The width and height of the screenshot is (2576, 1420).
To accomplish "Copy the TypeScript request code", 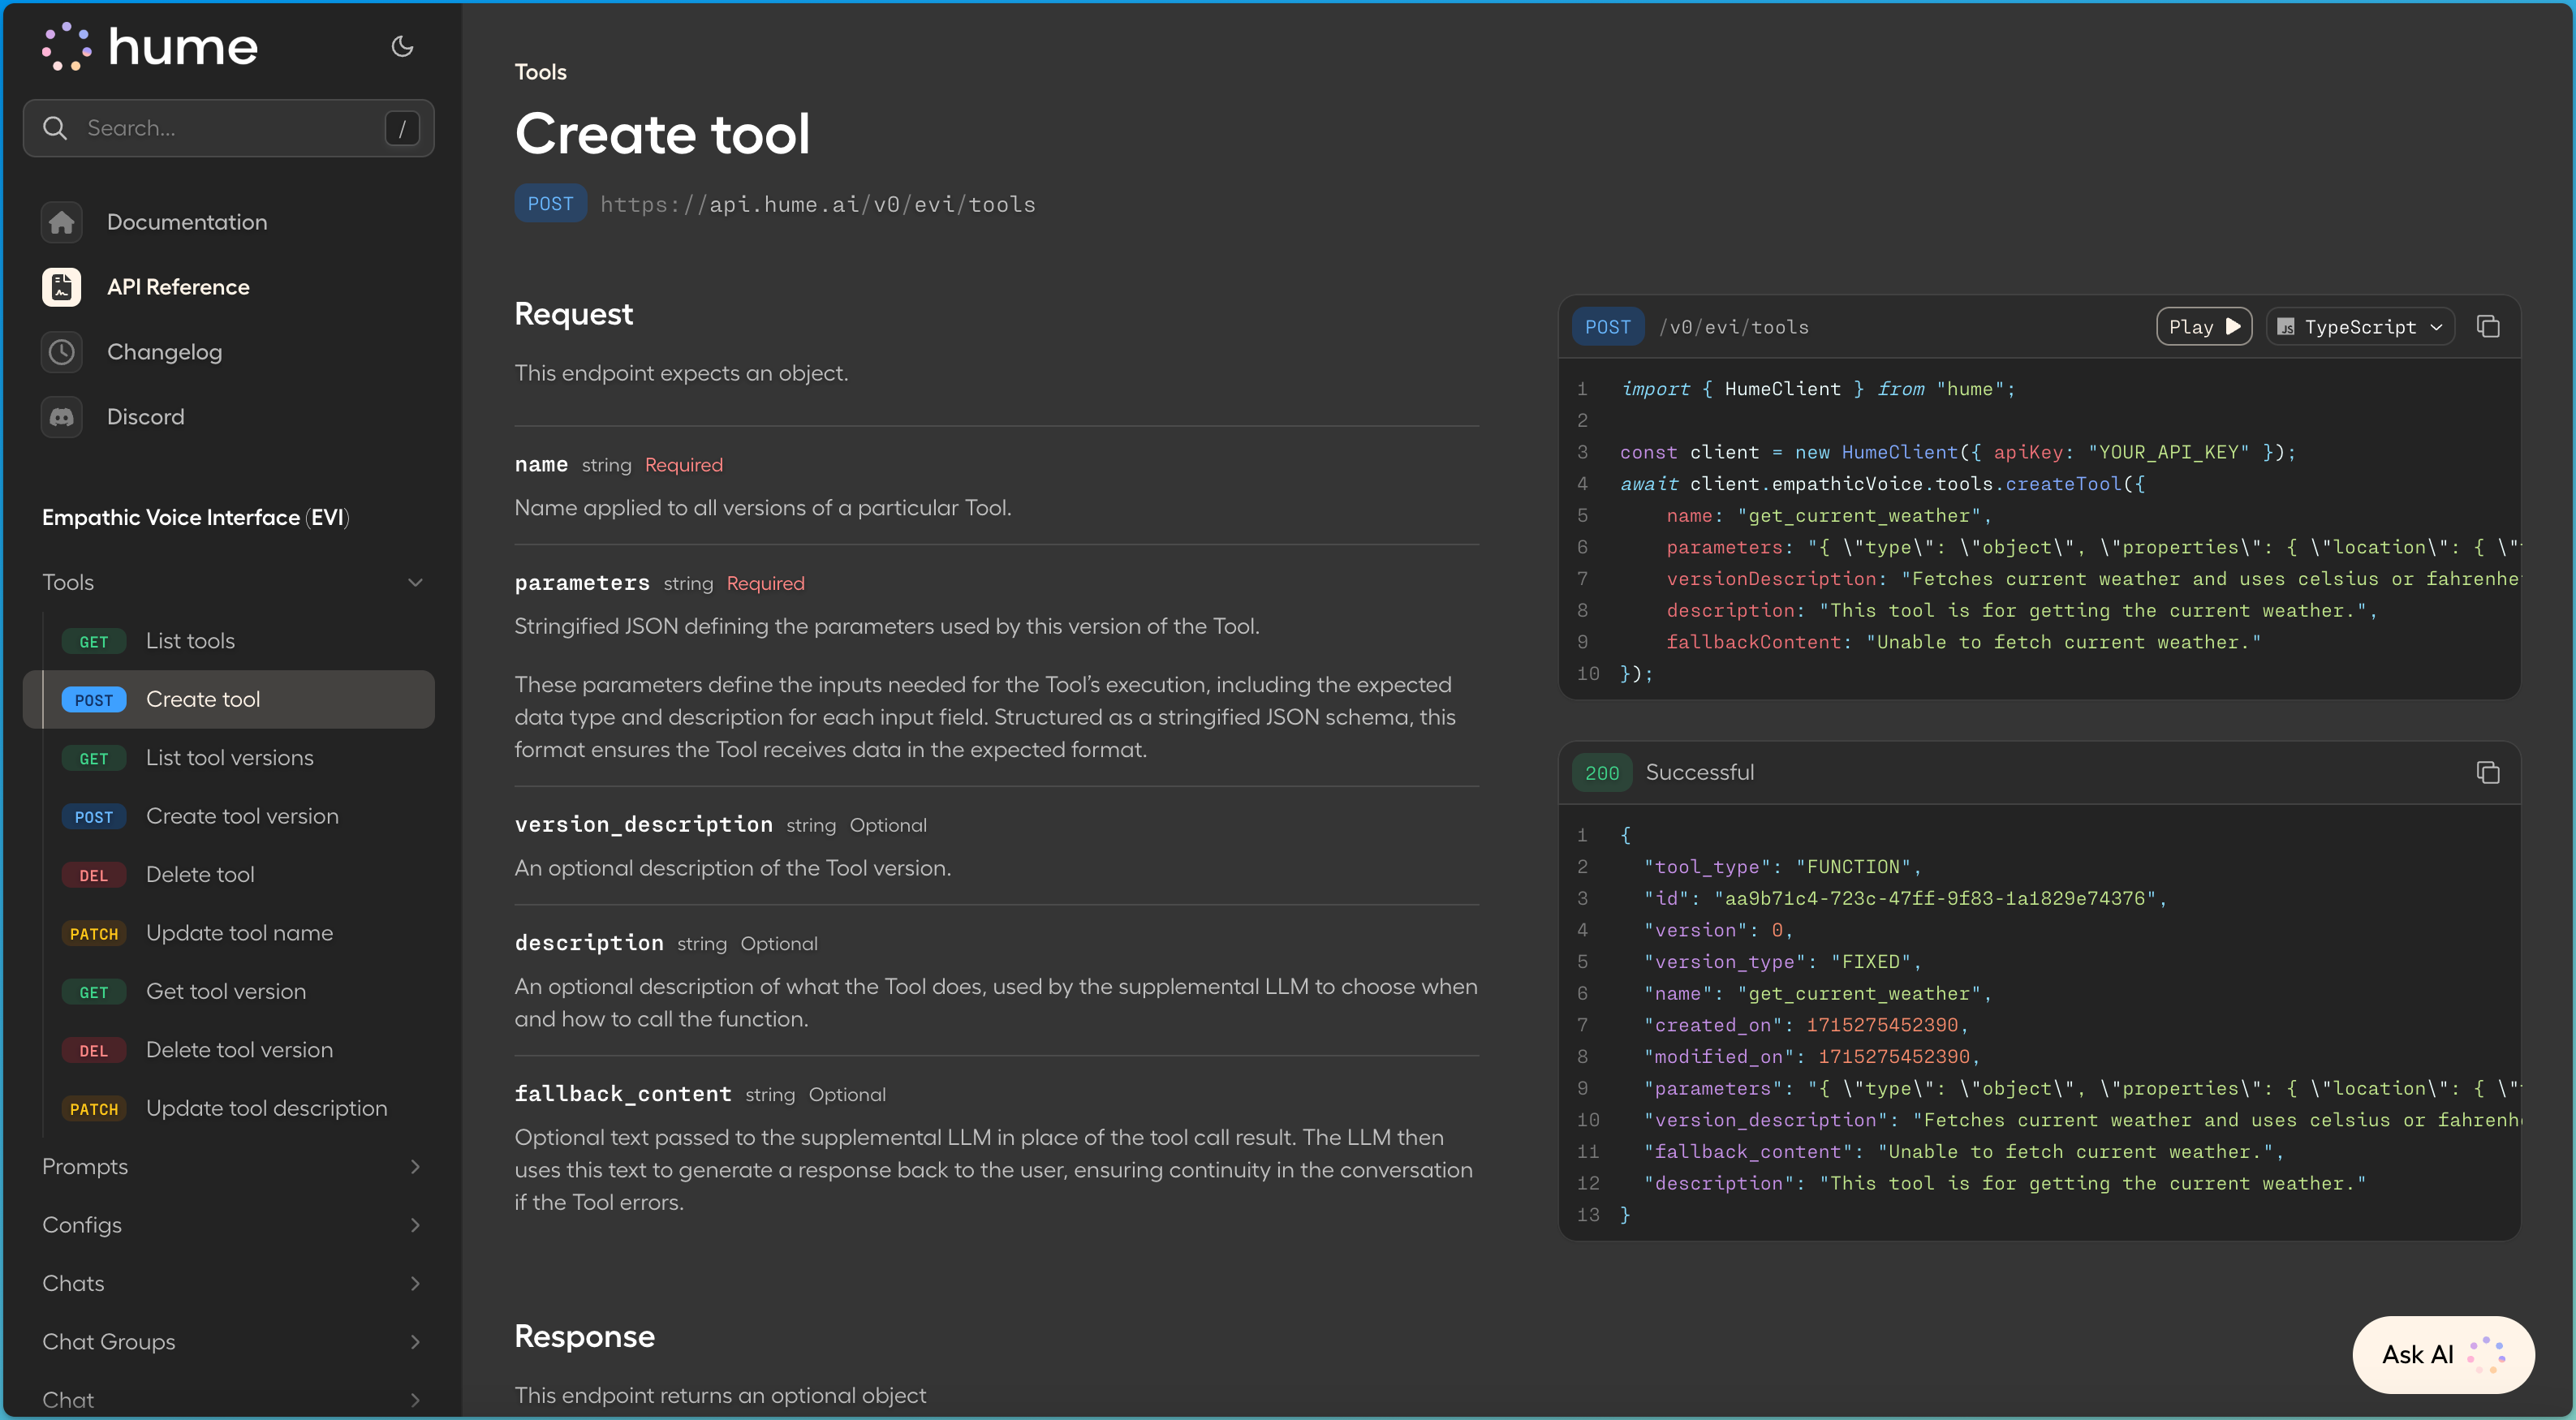I will tap(2487, 327).
